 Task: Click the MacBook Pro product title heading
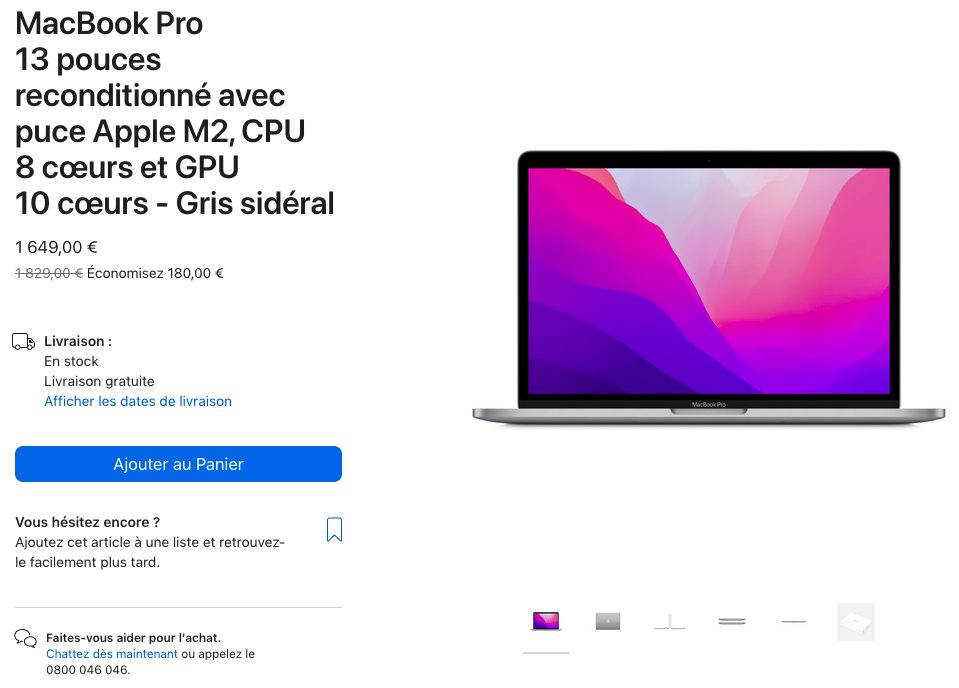pyautogui.click(x=175, y=114)
